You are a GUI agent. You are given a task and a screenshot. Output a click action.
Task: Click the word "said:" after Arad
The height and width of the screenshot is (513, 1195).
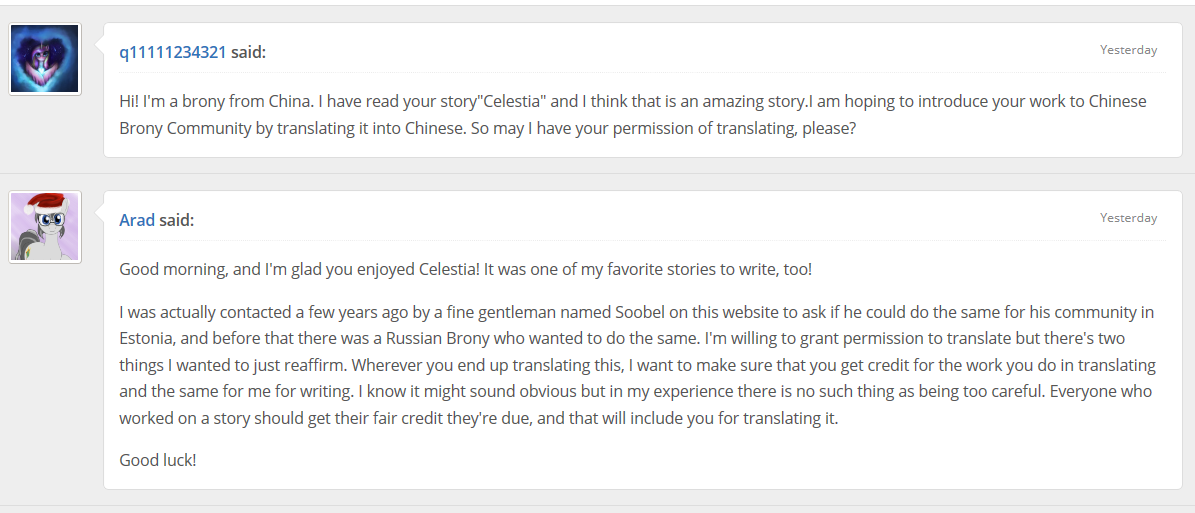point(176,220)
